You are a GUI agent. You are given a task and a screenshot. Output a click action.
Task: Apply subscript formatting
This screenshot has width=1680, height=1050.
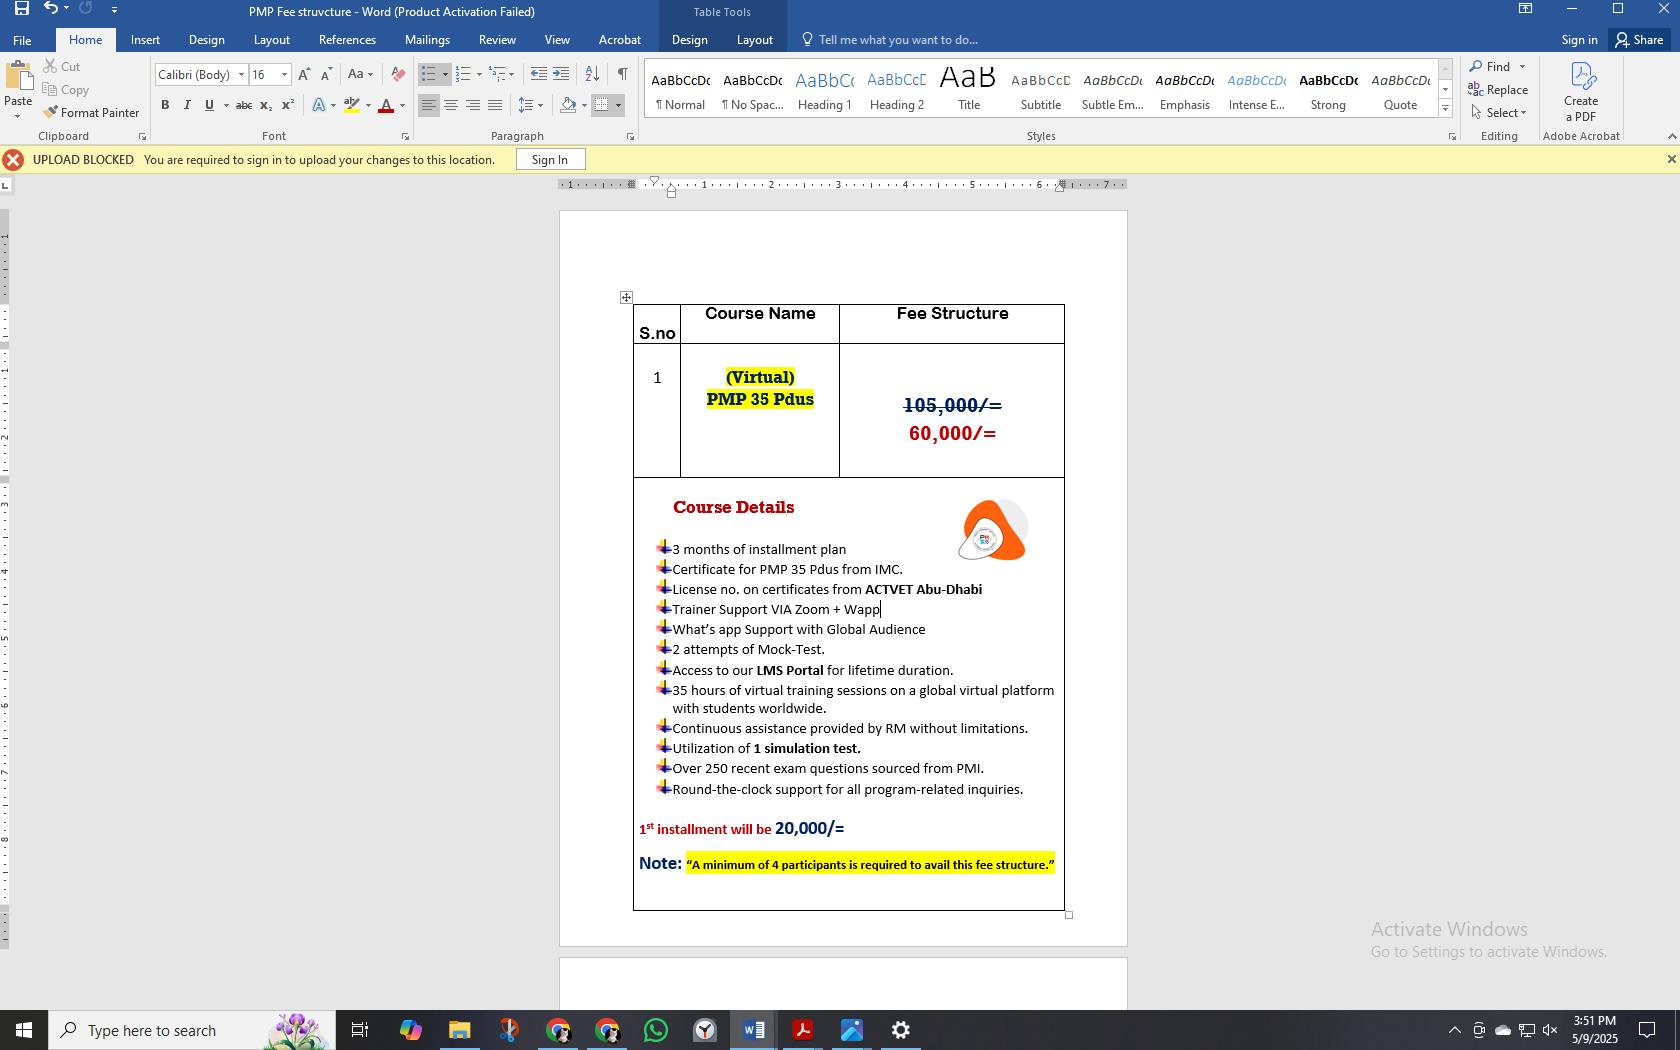265,105
